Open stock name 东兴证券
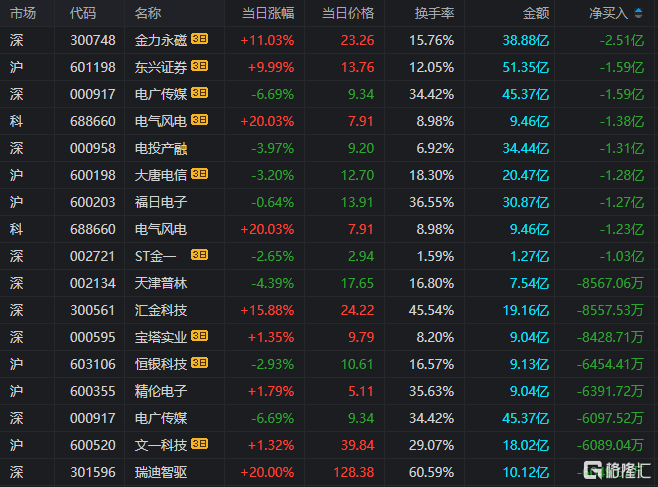This screenshot has height=487, width=658. pos(161,67)
